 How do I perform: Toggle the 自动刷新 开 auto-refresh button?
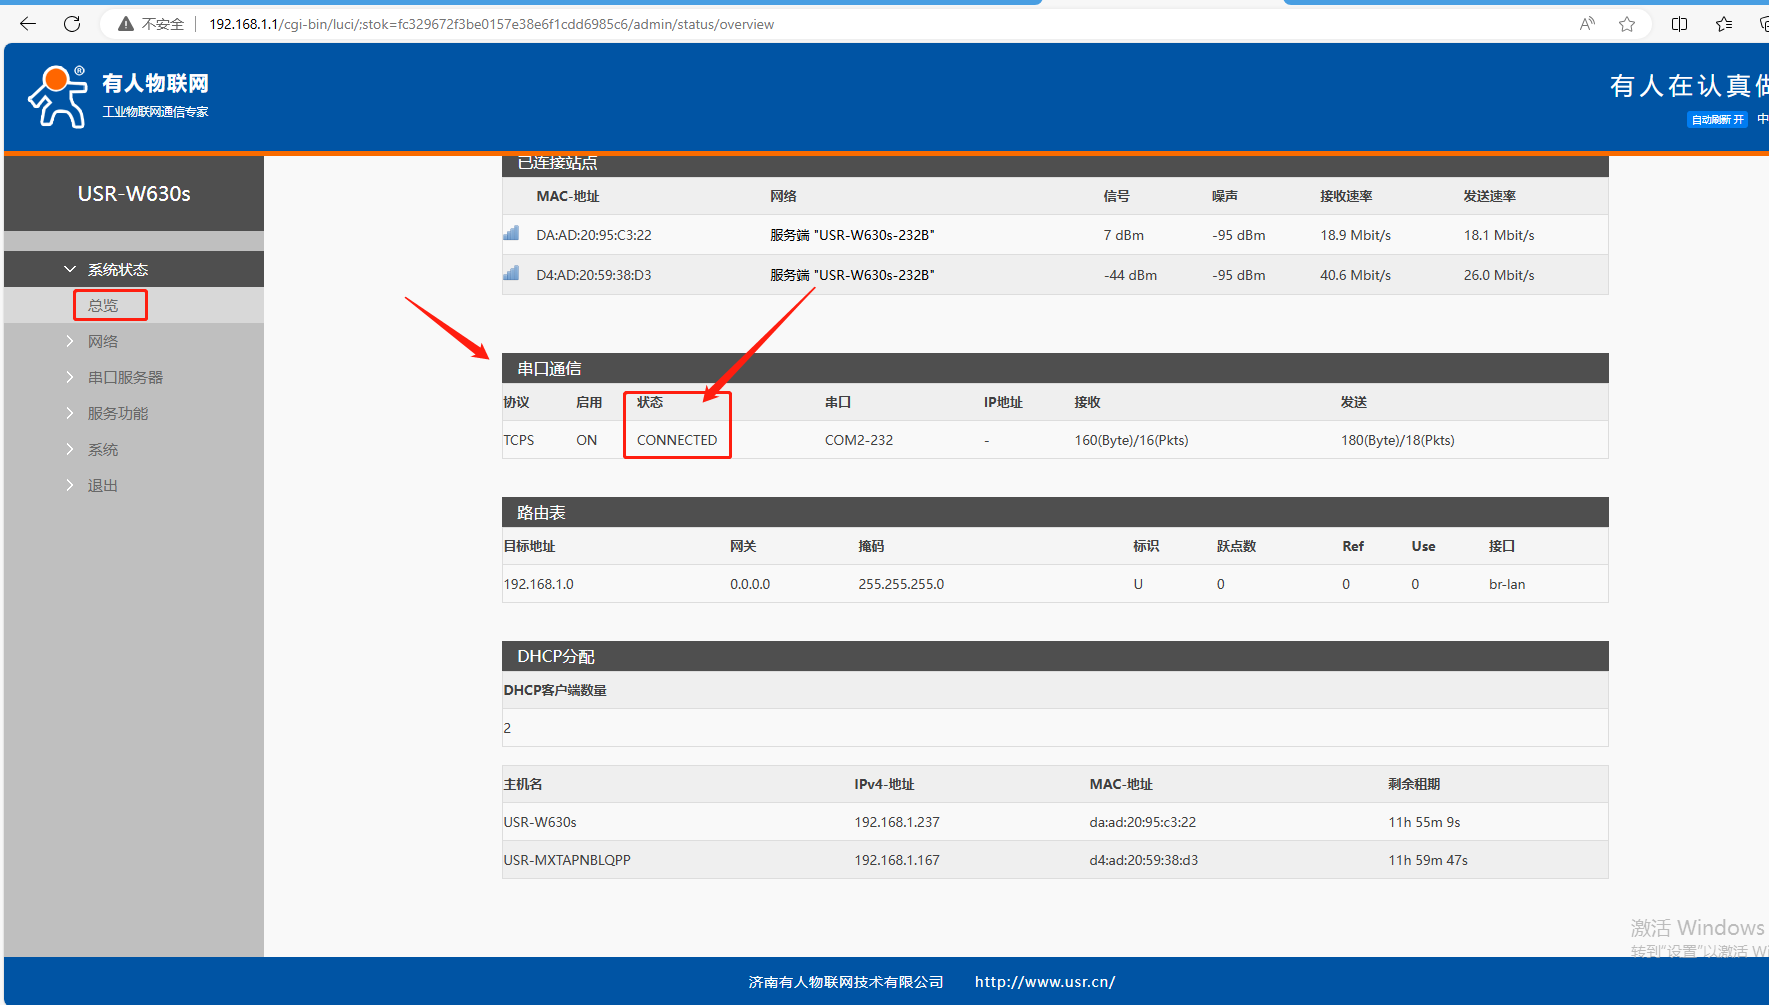[1717, 120]
